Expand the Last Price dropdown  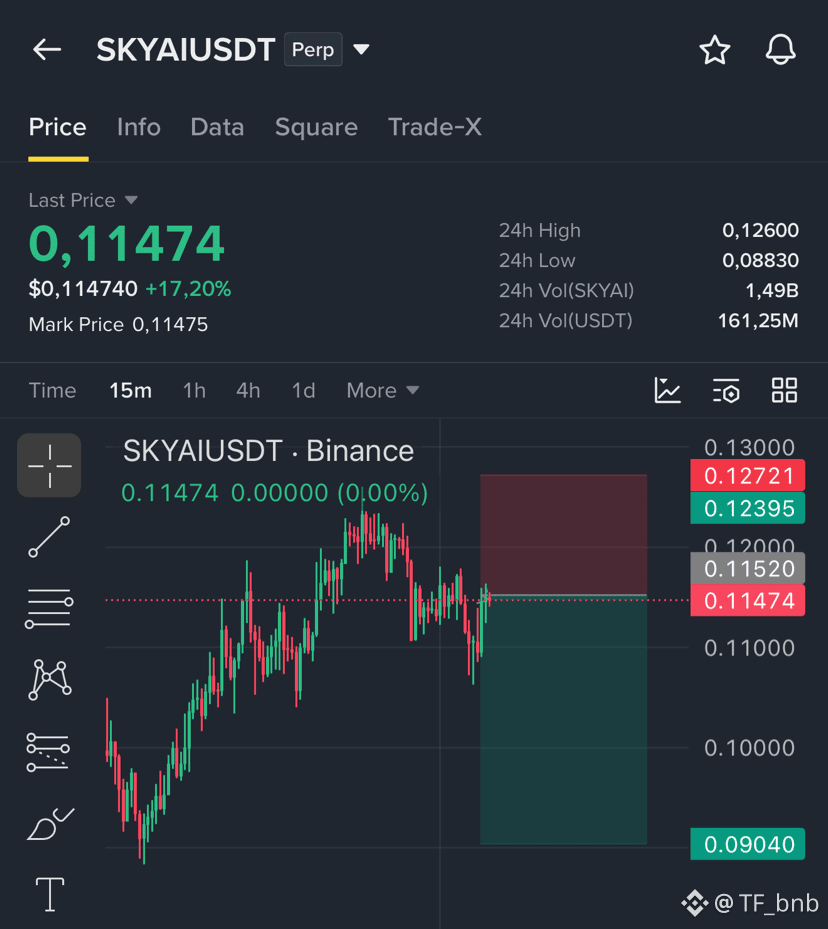(131, 200)
